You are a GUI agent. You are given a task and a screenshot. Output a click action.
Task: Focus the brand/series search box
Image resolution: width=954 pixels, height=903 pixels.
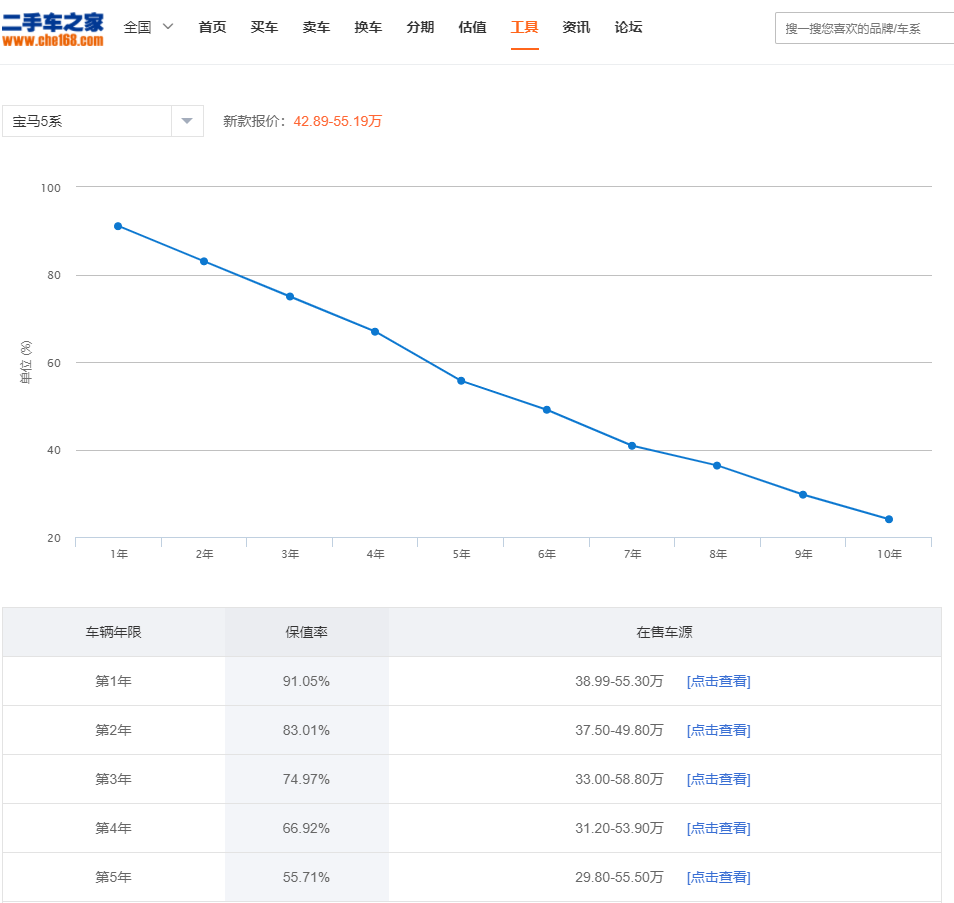click(864, 28)
